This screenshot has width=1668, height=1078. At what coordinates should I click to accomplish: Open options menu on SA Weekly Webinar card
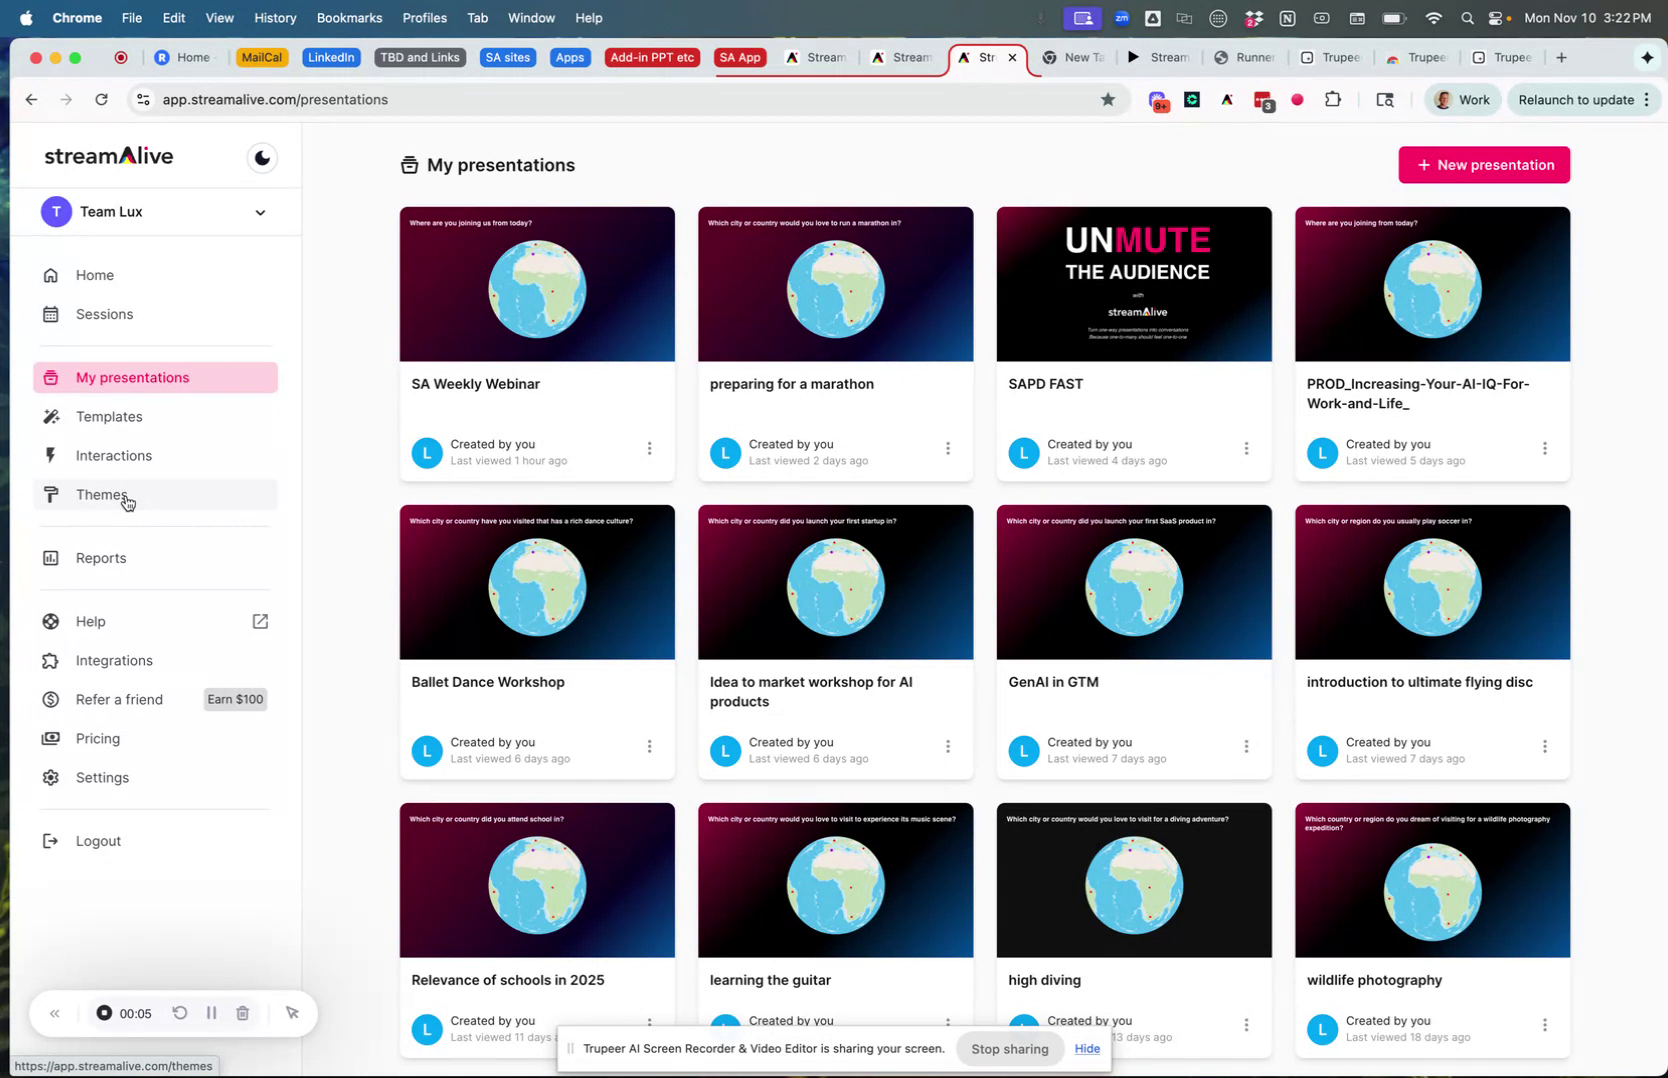click(x=649, y=448)
